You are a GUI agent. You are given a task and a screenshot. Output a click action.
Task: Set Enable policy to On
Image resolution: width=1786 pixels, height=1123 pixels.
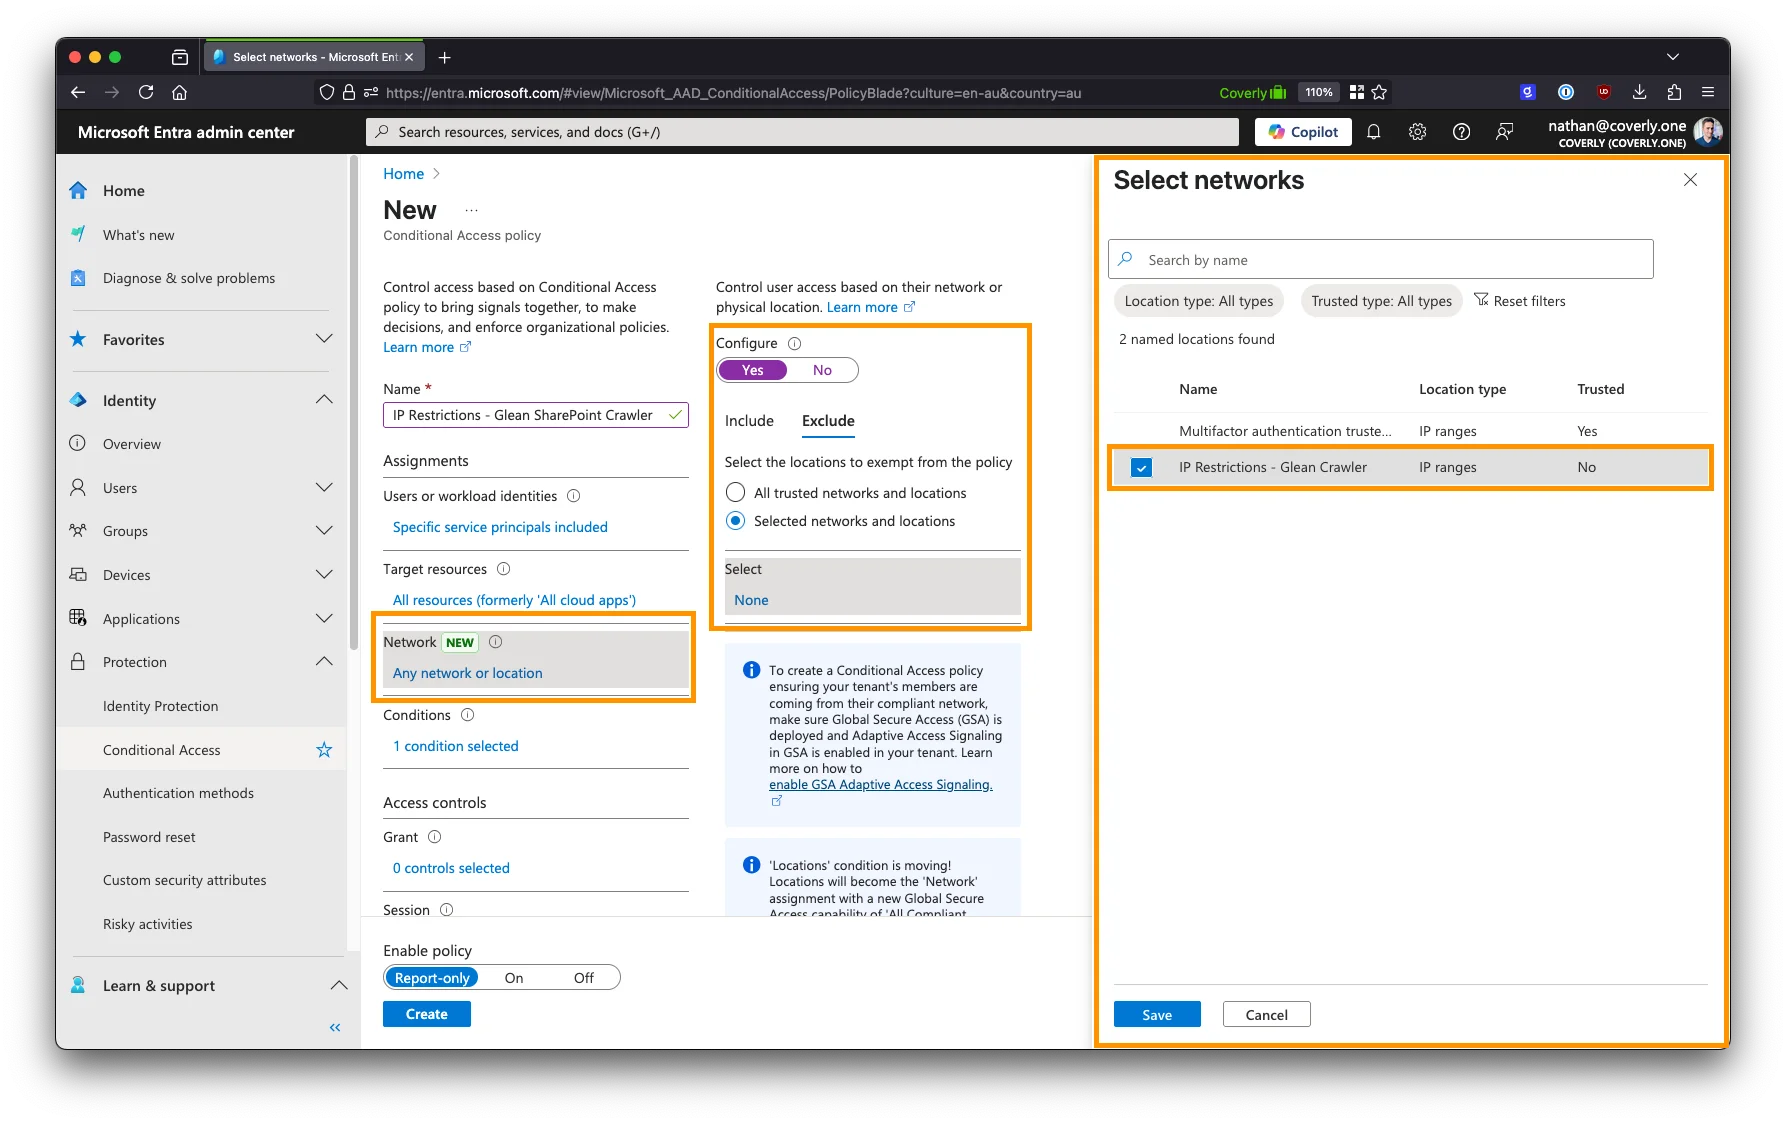(x=514, y=978)
